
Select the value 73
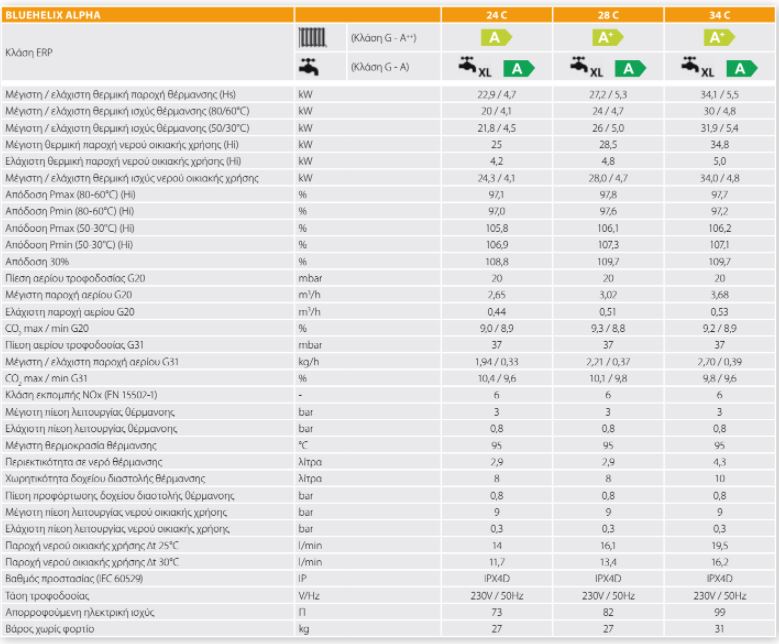[497, 612]
